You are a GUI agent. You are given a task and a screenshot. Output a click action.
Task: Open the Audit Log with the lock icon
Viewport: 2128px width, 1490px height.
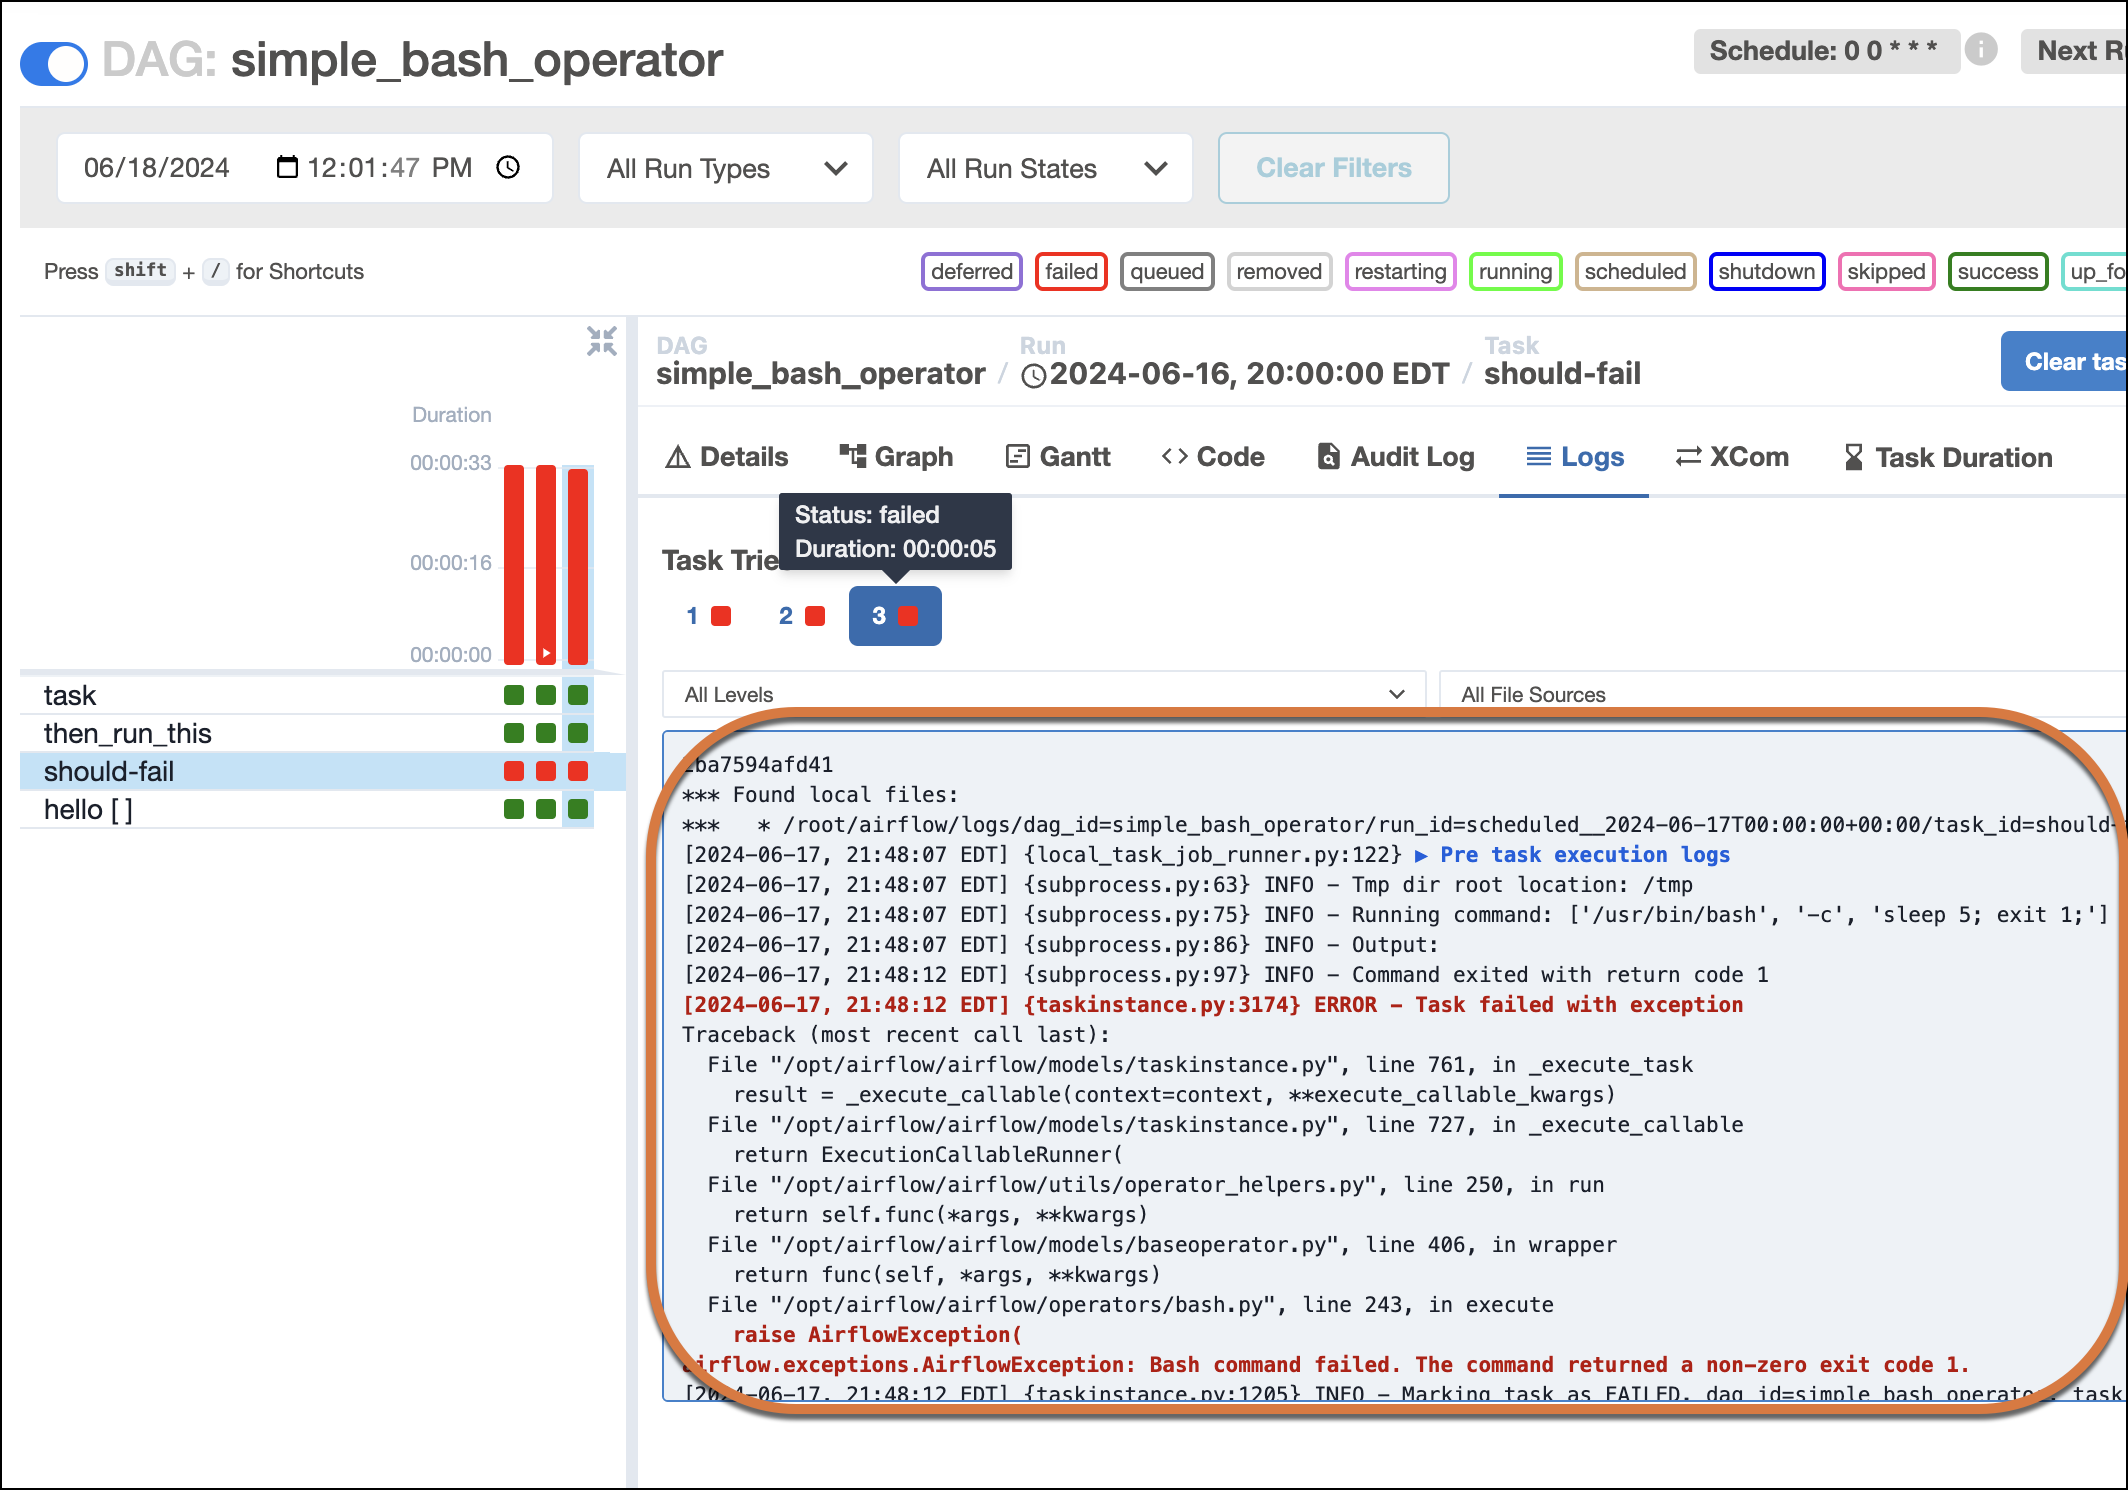coord(1394,457)
